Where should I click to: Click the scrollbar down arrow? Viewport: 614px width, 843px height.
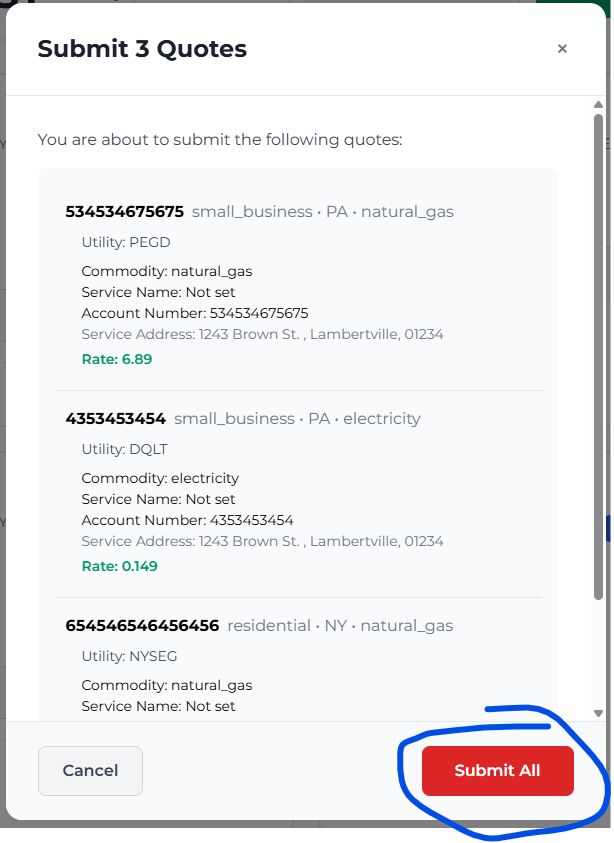598,713
